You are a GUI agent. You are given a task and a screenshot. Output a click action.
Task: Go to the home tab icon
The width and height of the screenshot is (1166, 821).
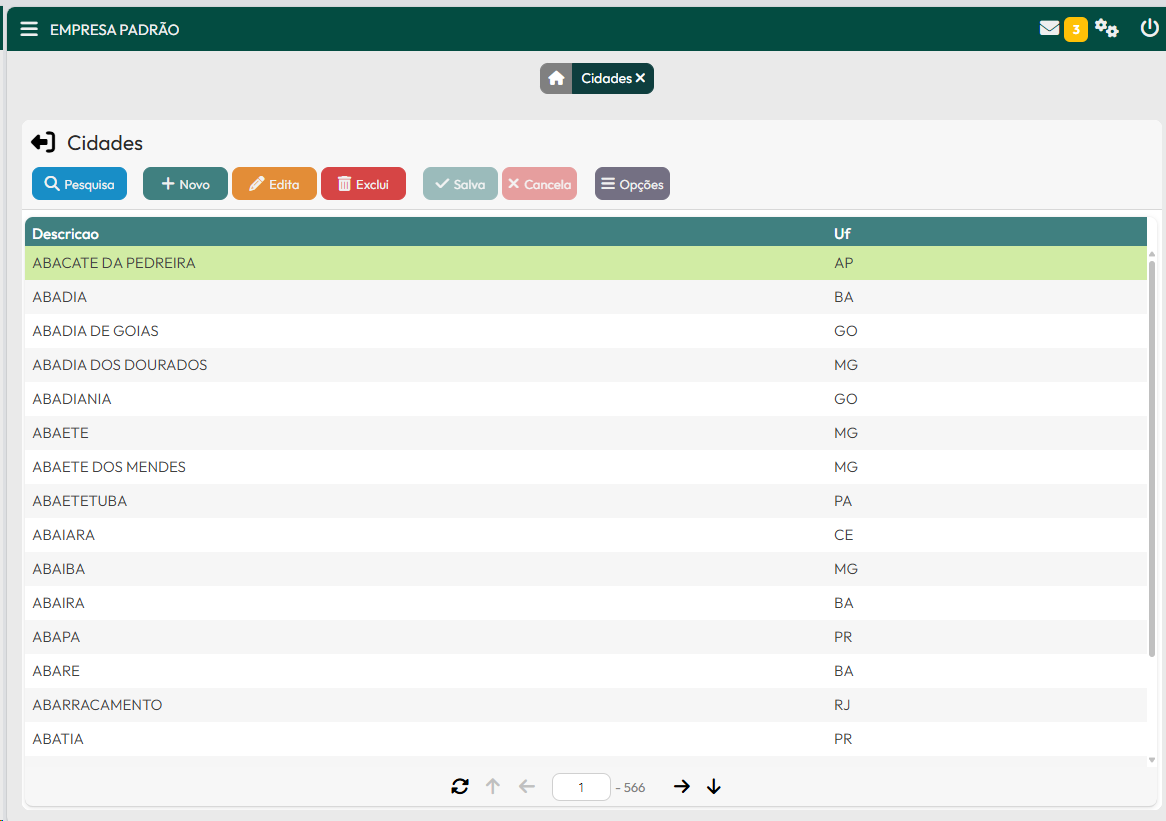pos(556,78)
